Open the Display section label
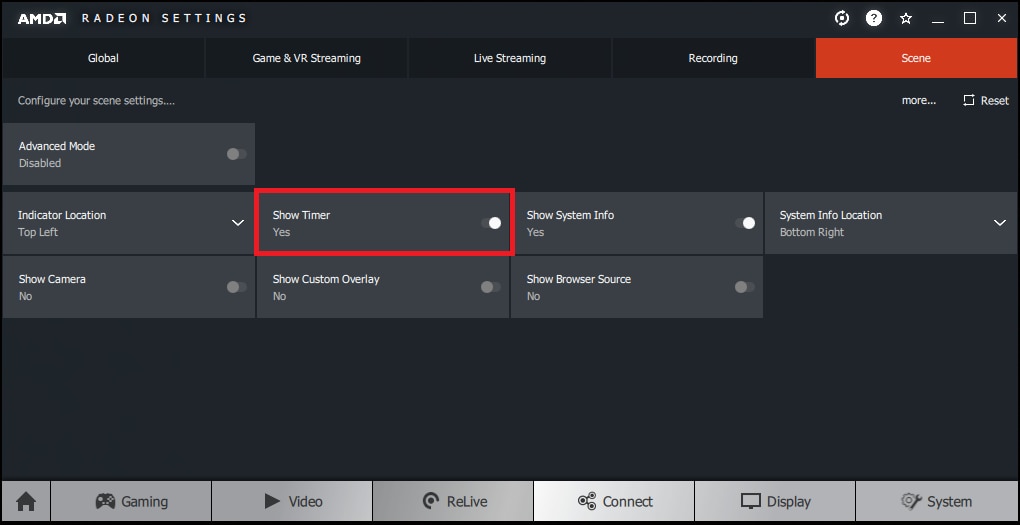 (x=789, y=502)
